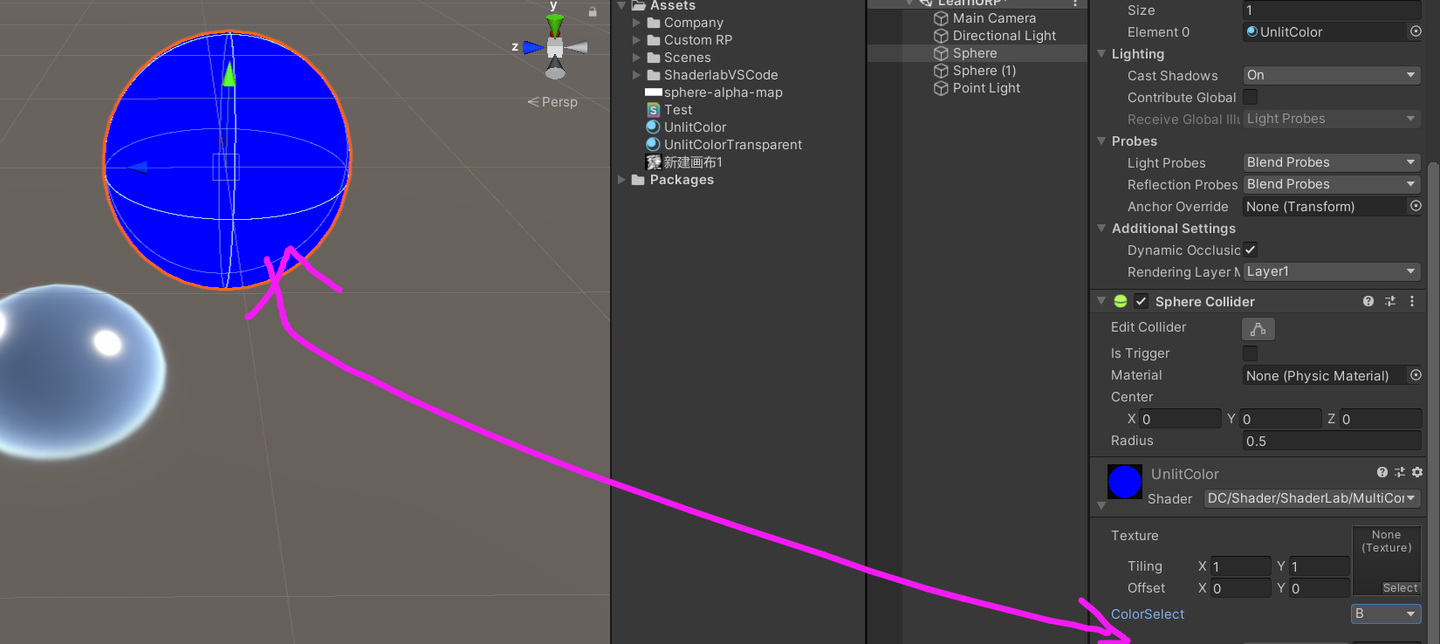Screen dimensions: 1440x644
Task: Click Select on the empty Texture slot
Action: pyautogui.click(x=1403, y=588)
